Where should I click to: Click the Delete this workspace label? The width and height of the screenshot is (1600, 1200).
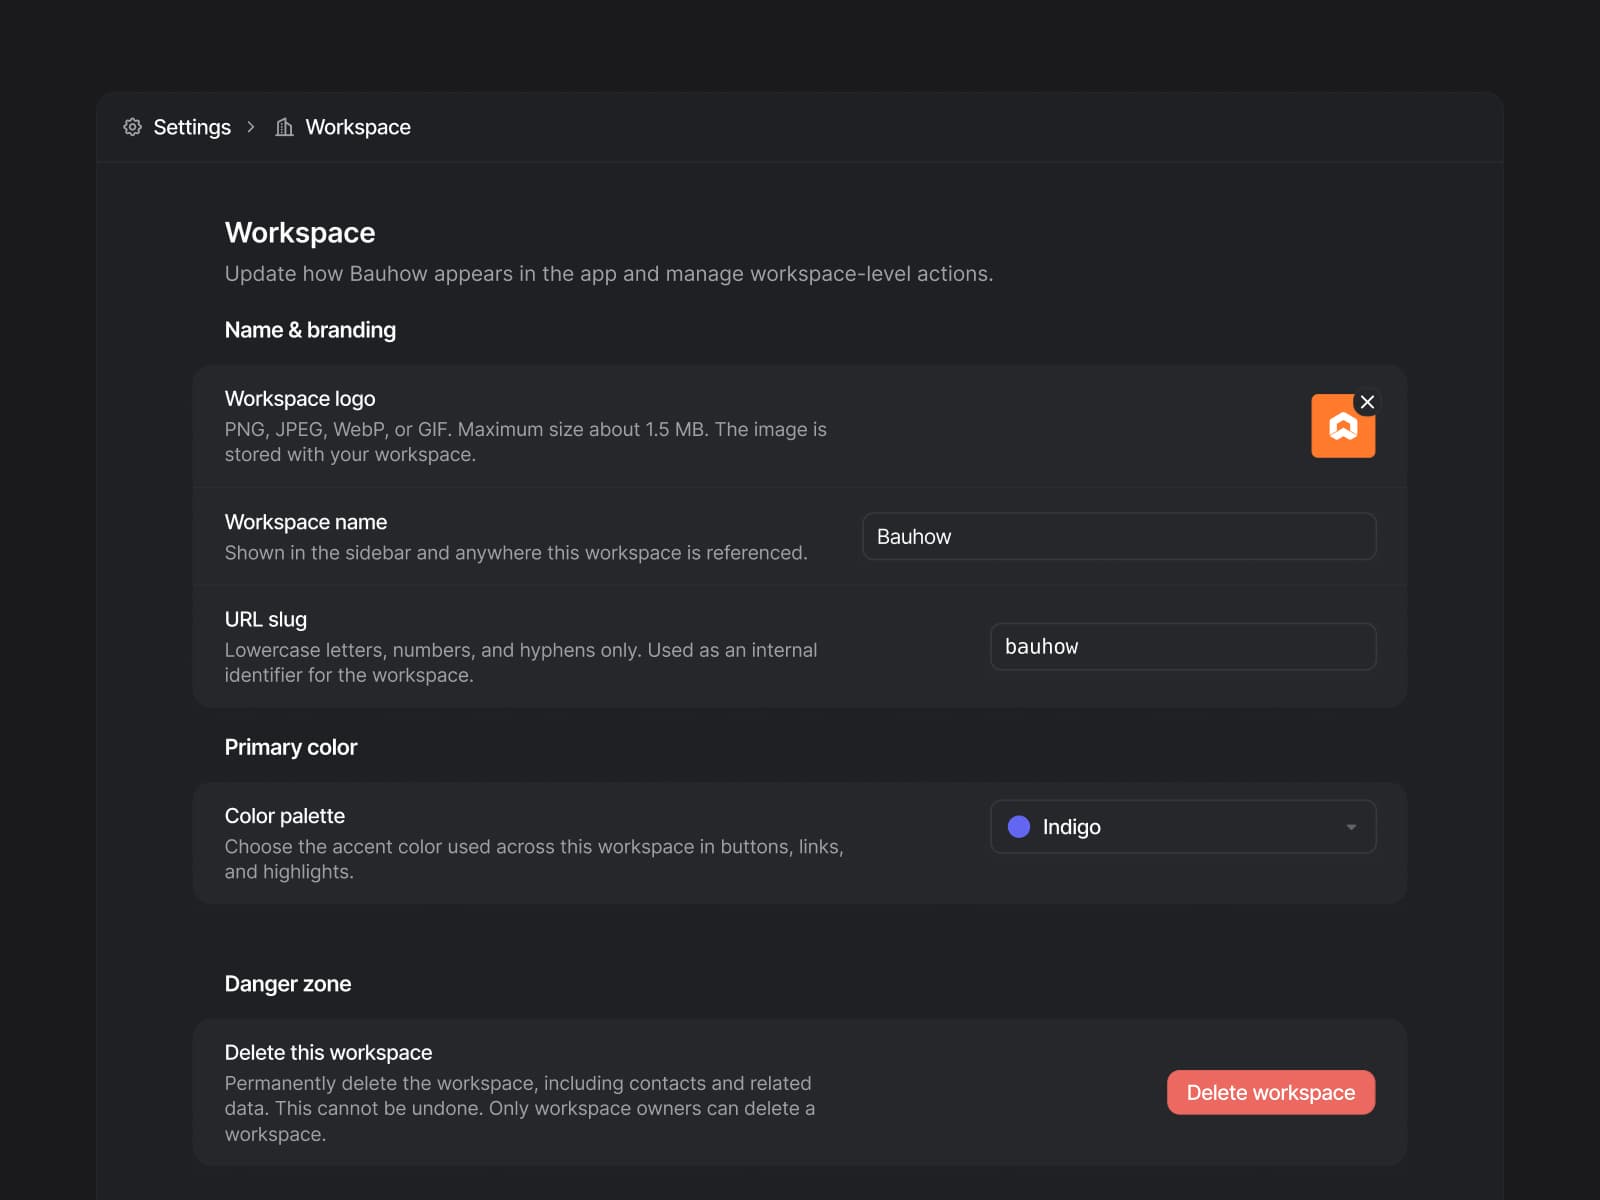[328, 1052]
